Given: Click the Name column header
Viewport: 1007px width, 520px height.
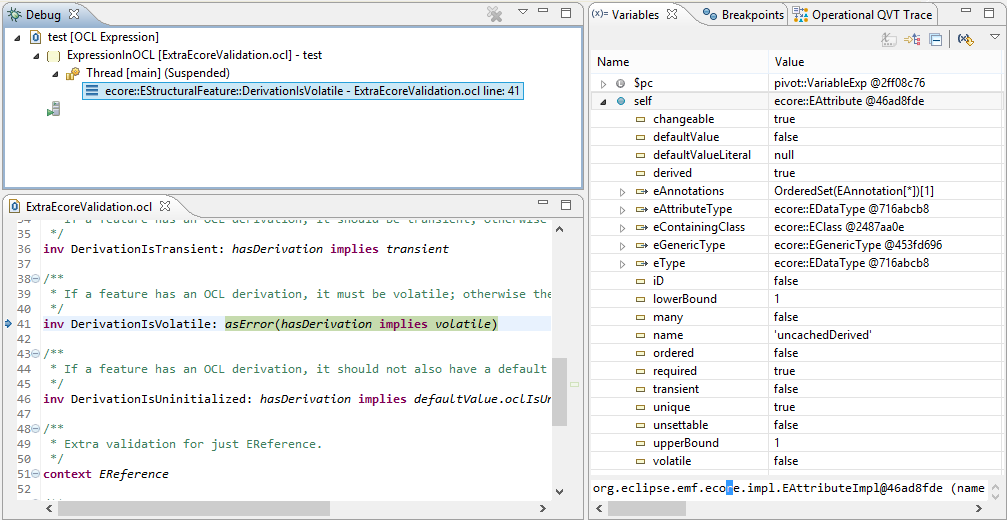Looking at the screenshot, I should [x=679, y=62].
